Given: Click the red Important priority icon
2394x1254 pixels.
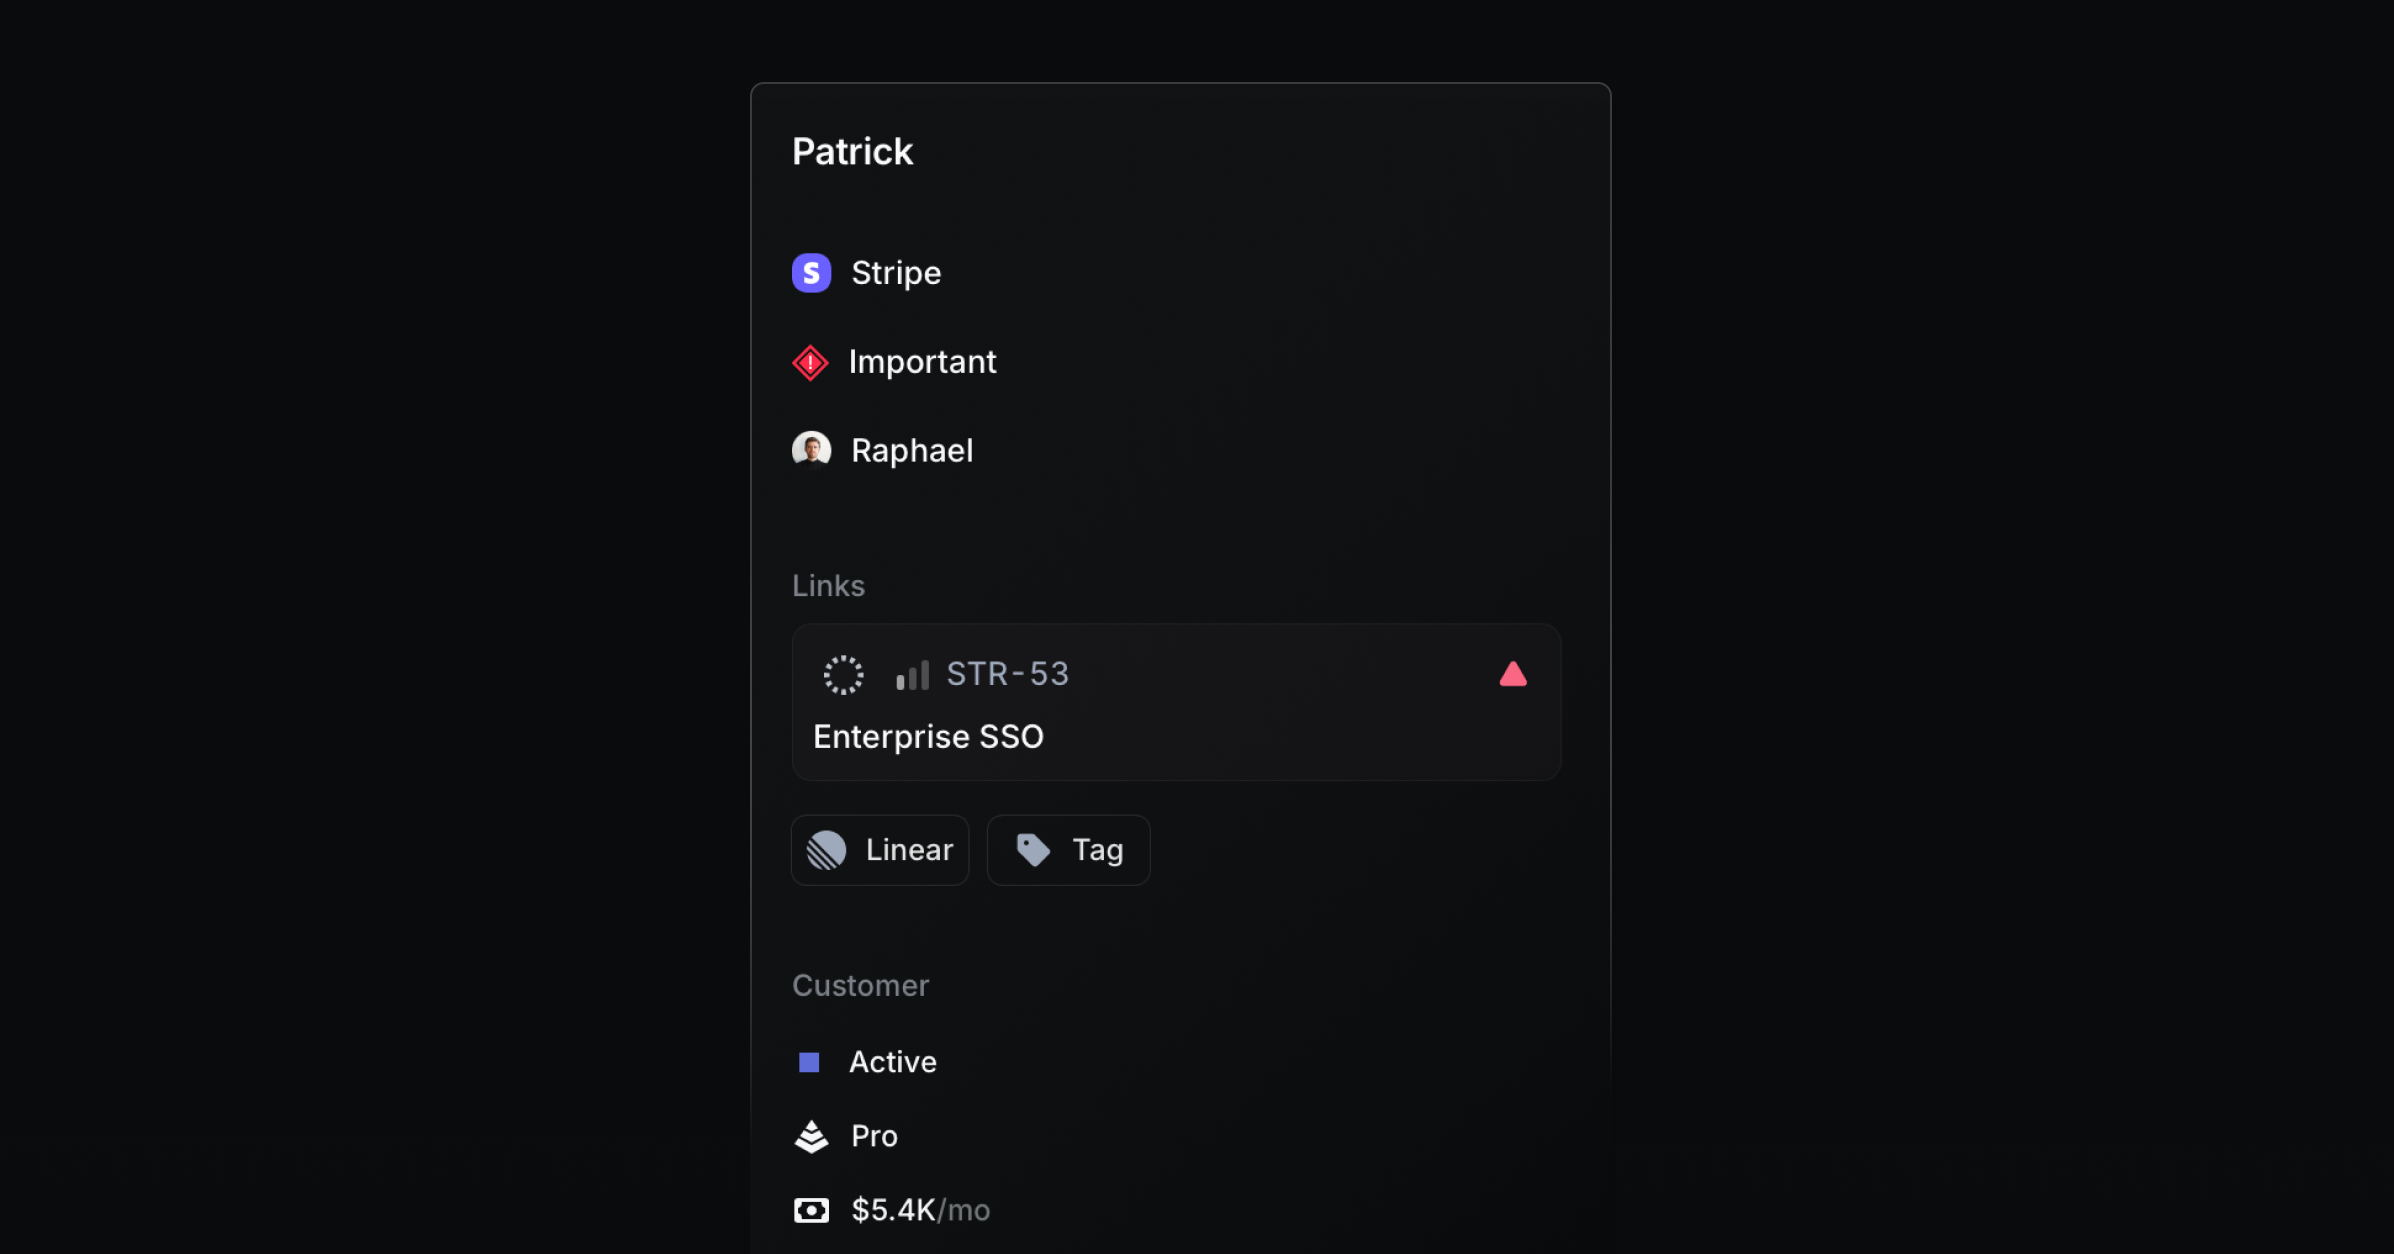Looking at the screenshot, I should click(x=810, y=362).
